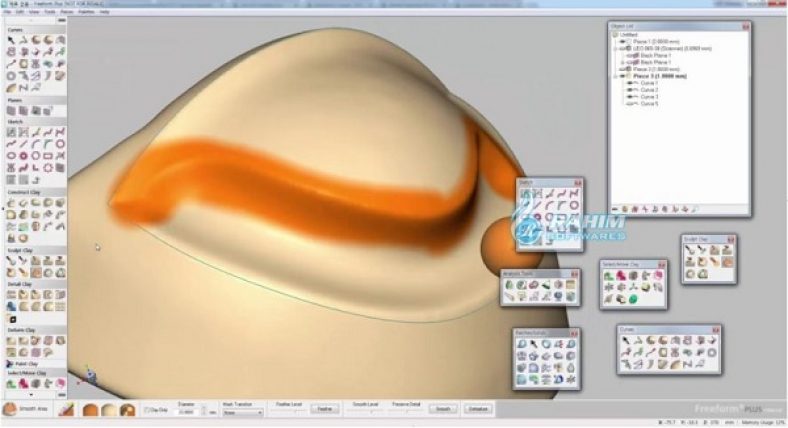Open the File menu
The image size is (788, 428).
coord(8,12)
